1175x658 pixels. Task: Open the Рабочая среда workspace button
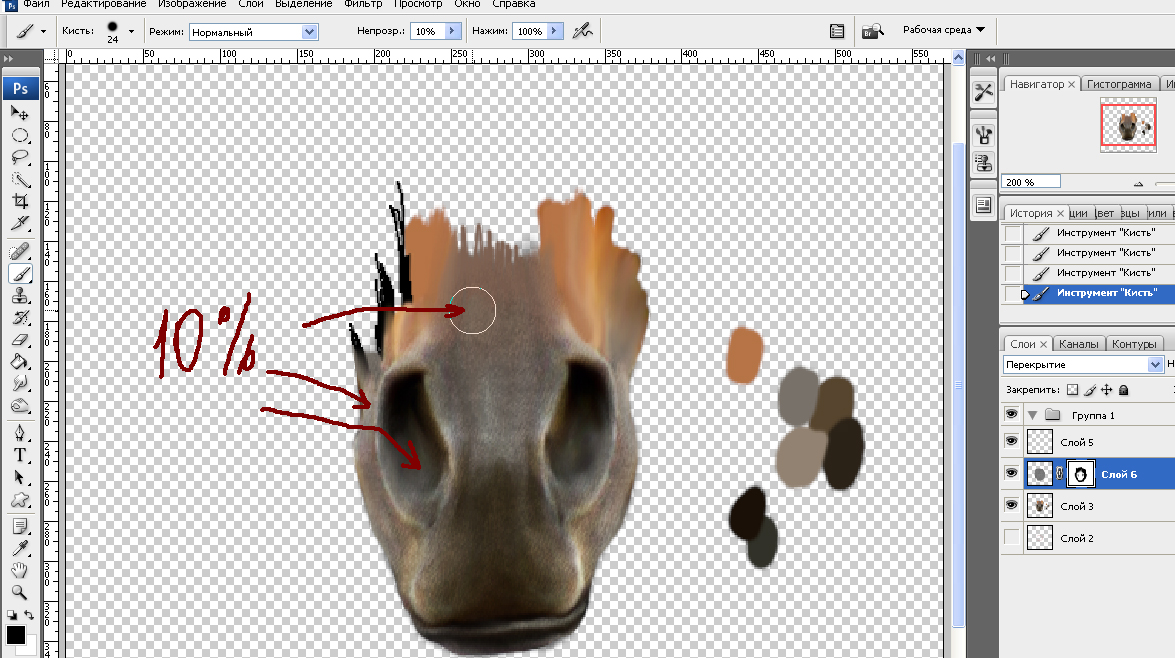click(943, 30)
